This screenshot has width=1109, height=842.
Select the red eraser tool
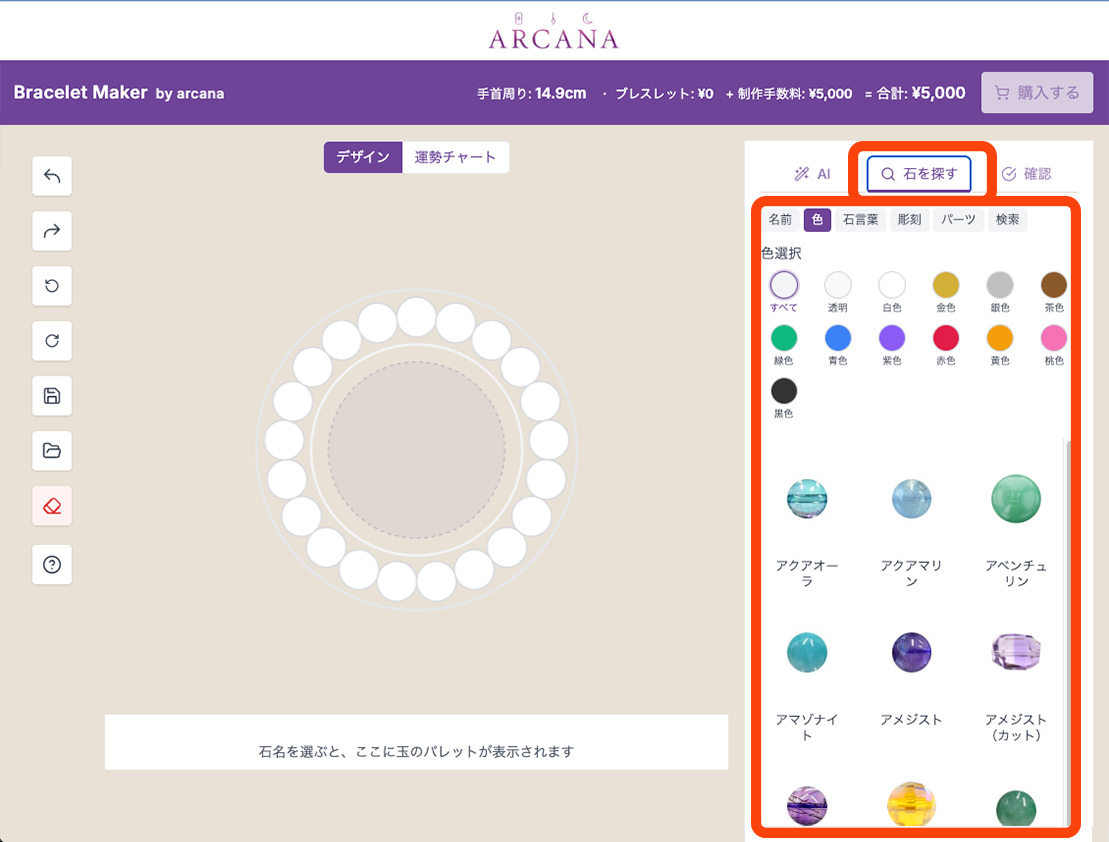52,506
